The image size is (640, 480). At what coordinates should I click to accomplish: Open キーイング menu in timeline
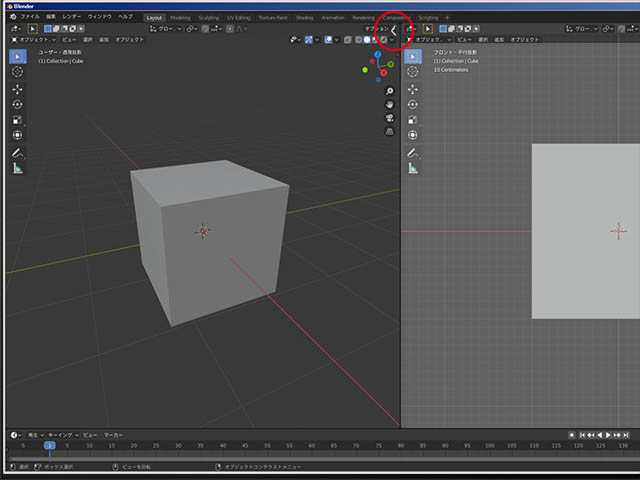pyautogui.click(x=63, y=435)
